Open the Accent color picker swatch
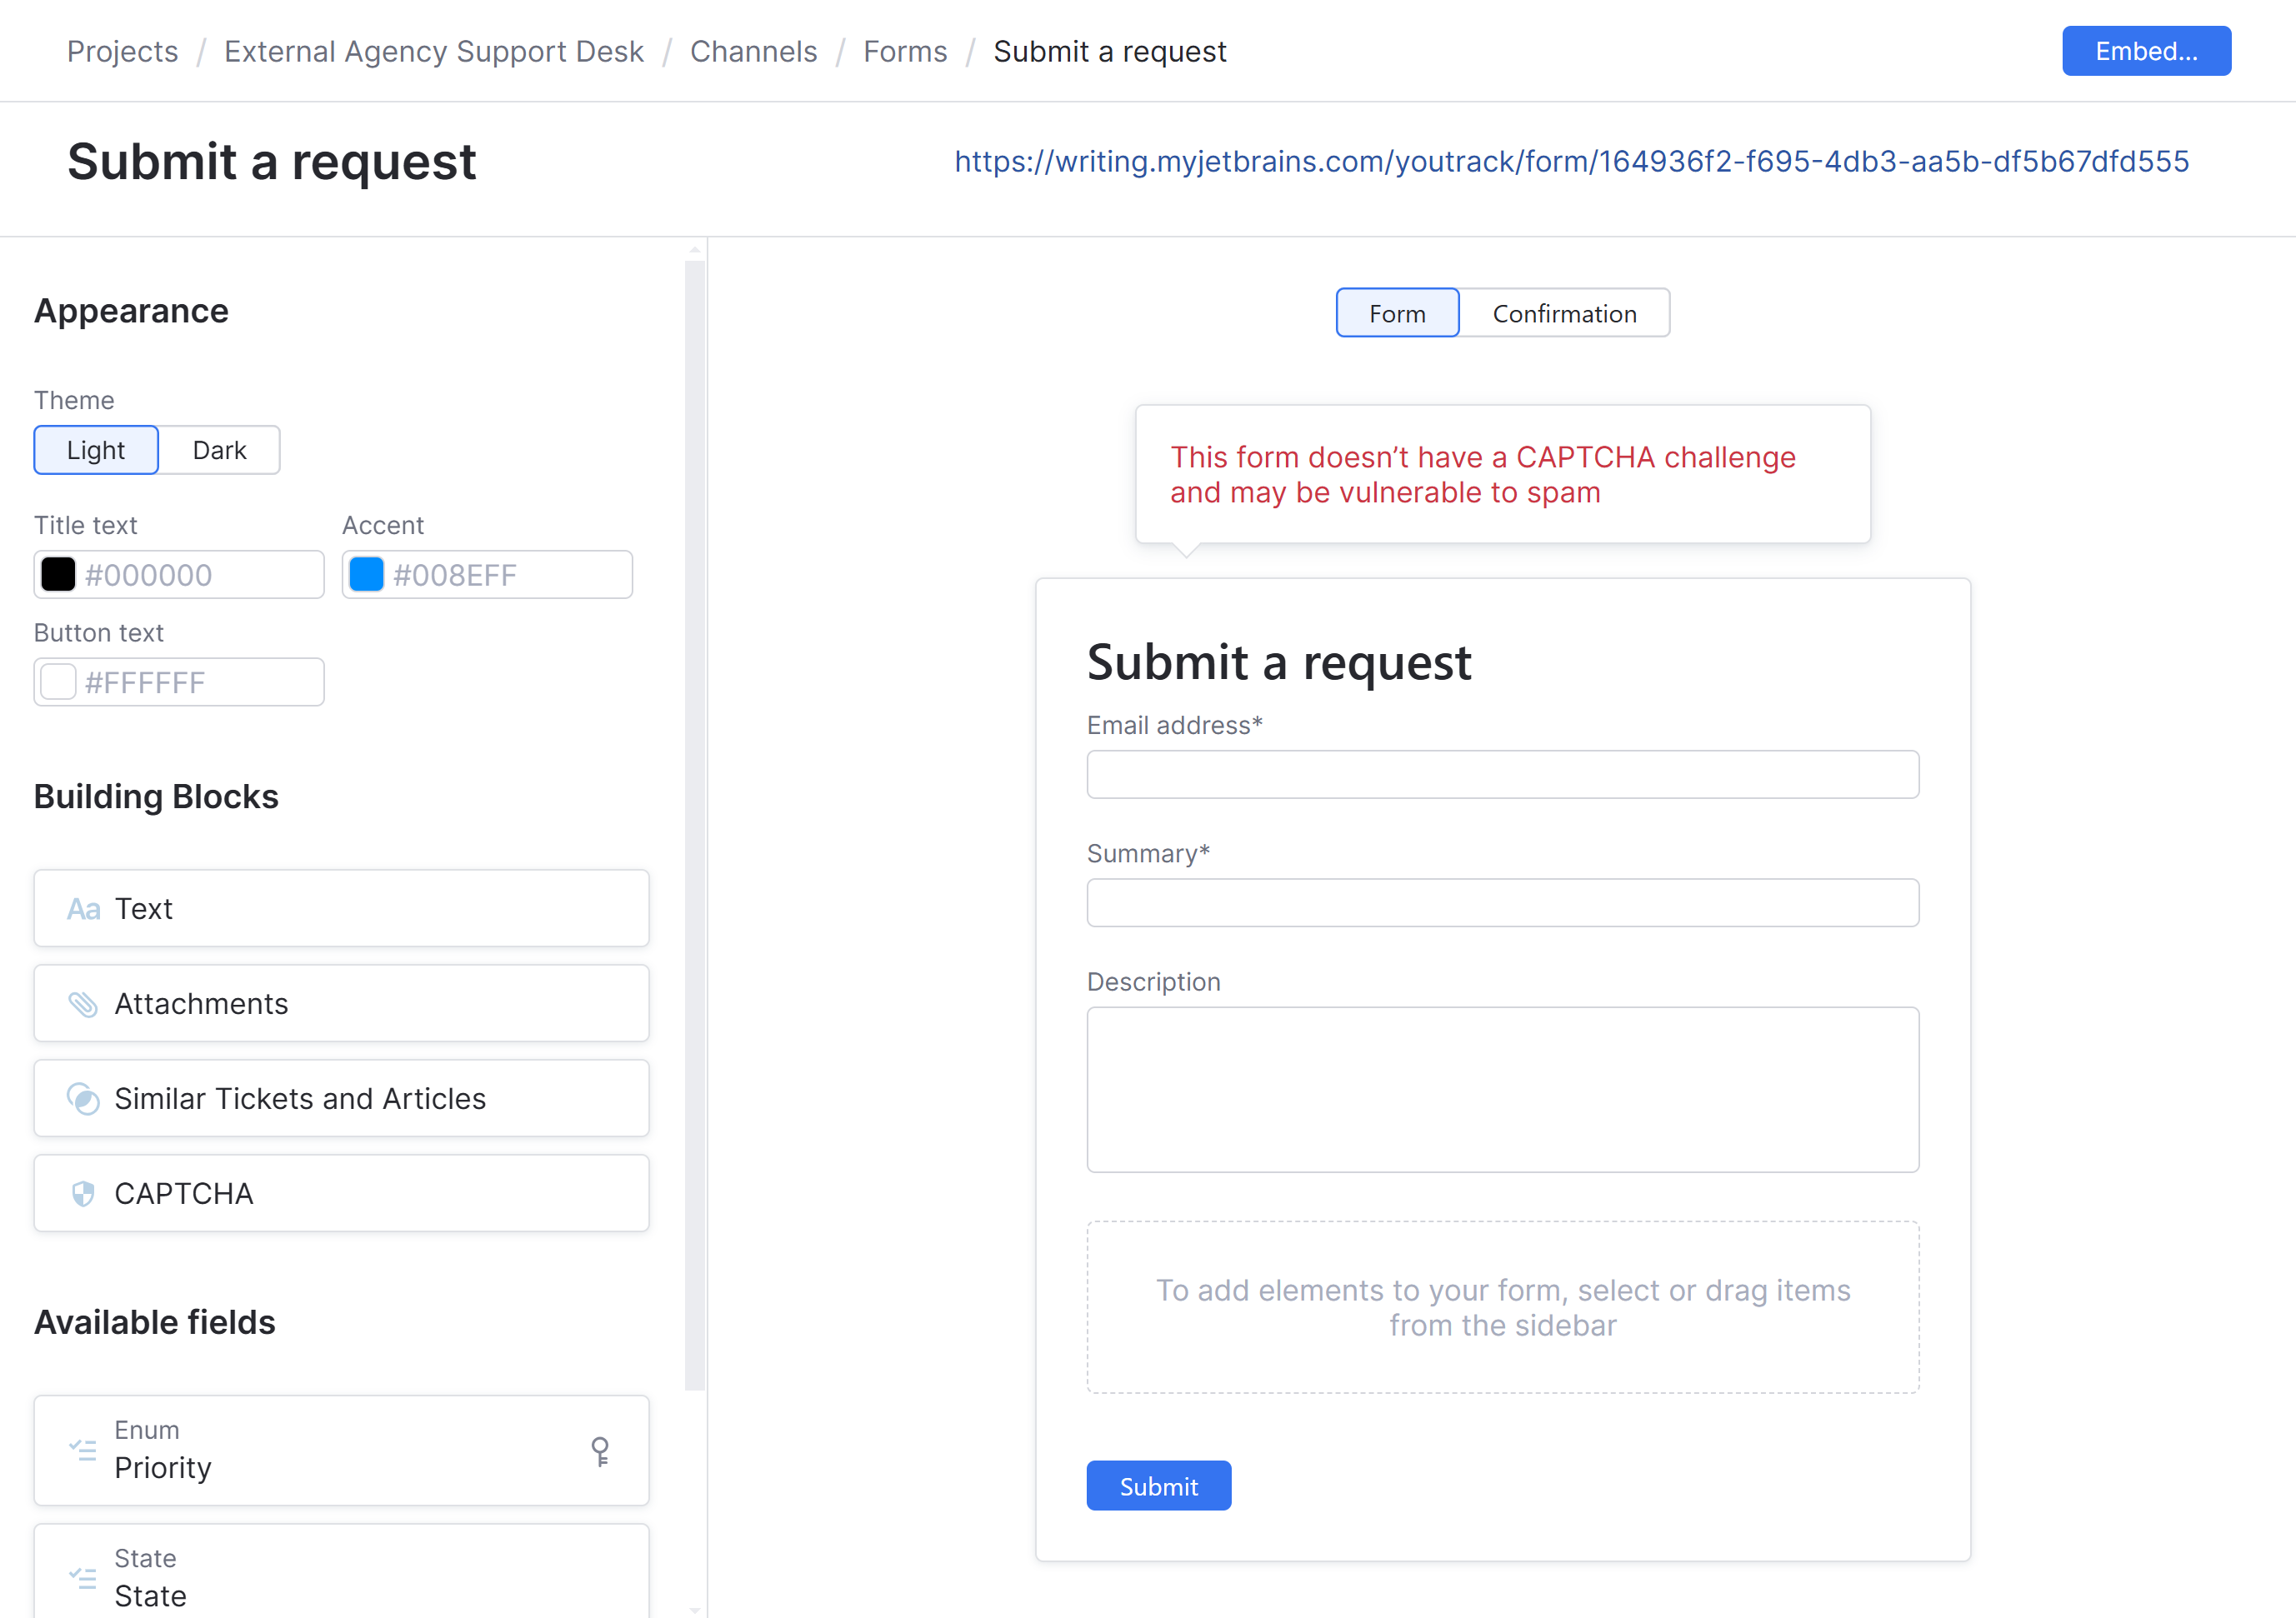This screenshot has height=1618, width=2296. [366, 575]
